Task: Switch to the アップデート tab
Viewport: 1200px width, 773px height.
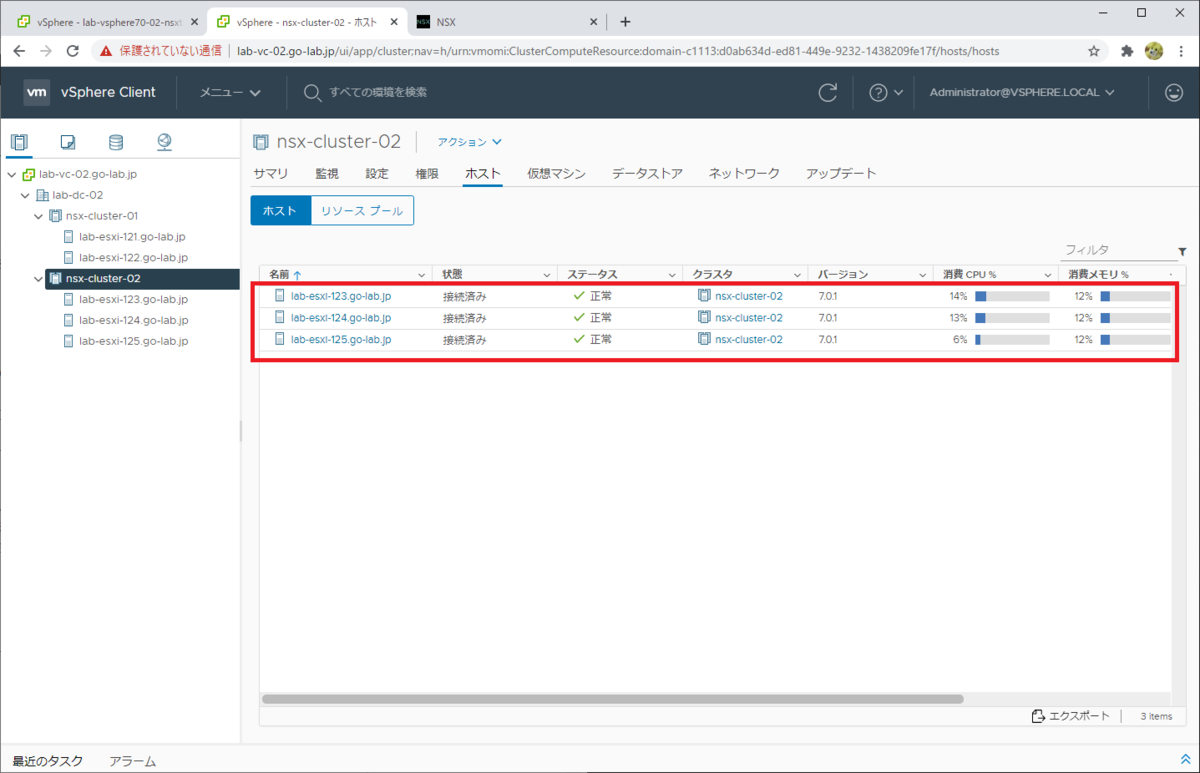Action: [841, 173]
